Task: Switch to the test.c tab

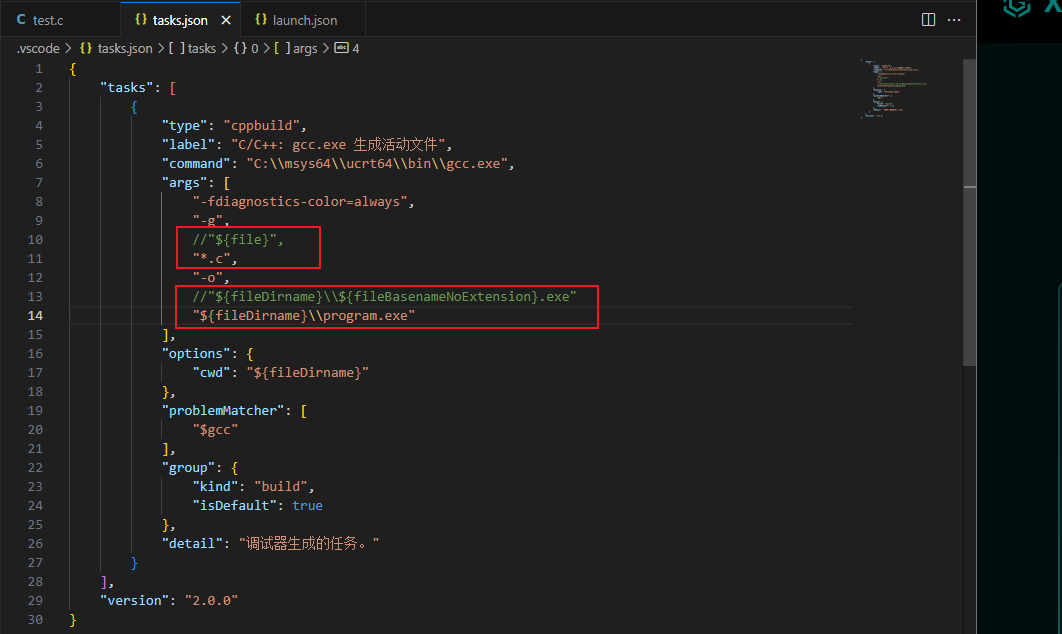Action: [x=48, y=20]
